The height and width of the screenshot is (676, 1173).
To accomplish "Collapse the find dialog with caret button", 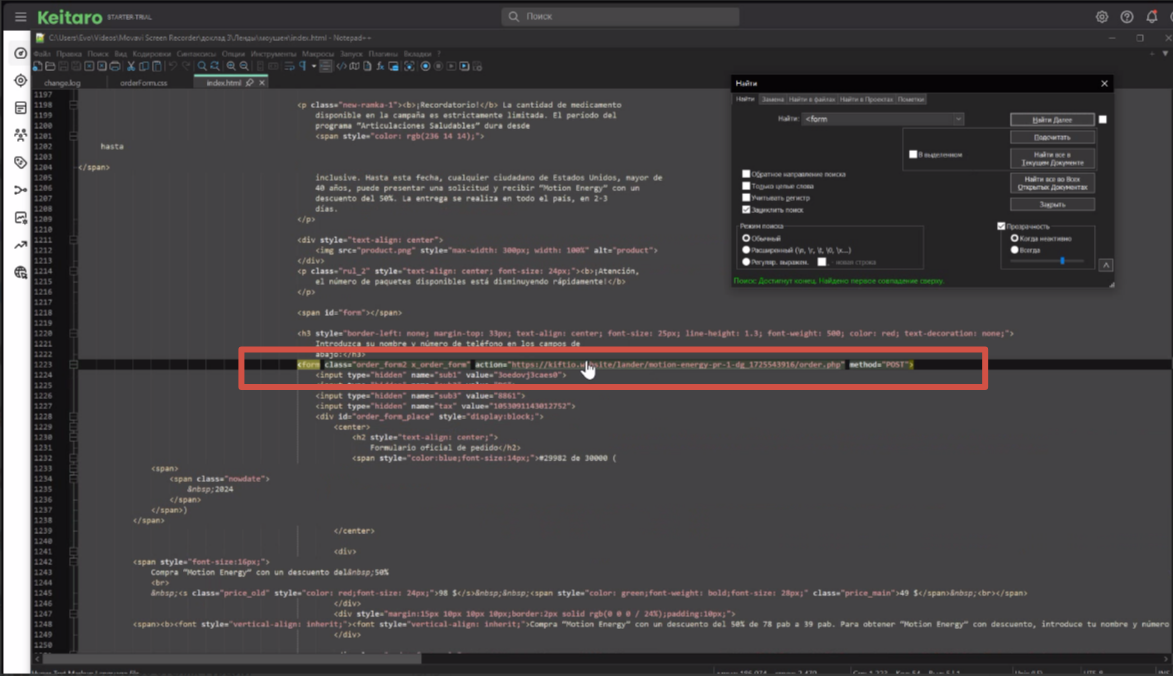I will [1105, 265].
